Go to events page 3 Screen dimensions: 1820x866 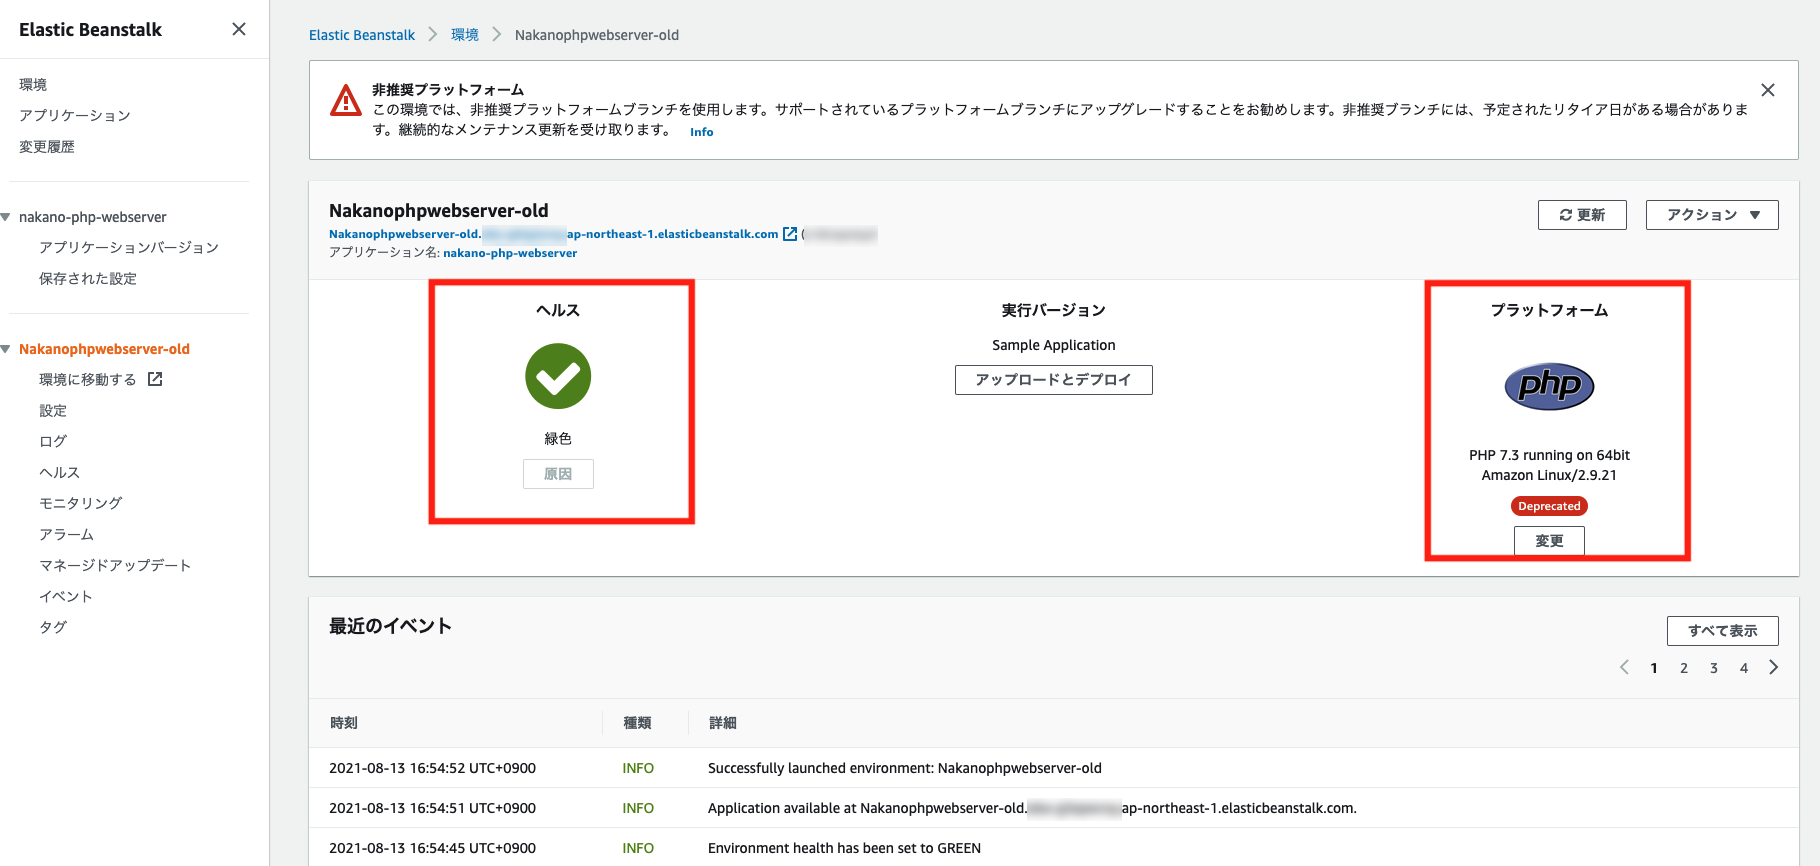coord(1714,668)
